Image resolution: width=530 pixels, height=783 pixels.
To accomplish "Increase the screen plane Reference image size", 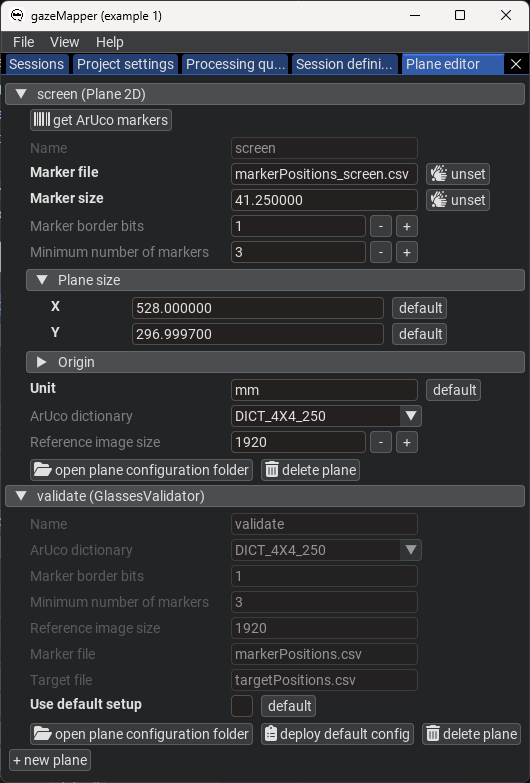I will coord(407,442).
